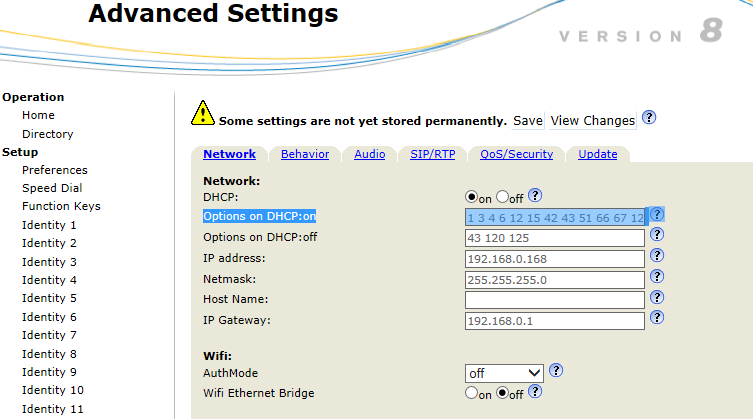Click the Save button
753x419 pixels.
528,121
